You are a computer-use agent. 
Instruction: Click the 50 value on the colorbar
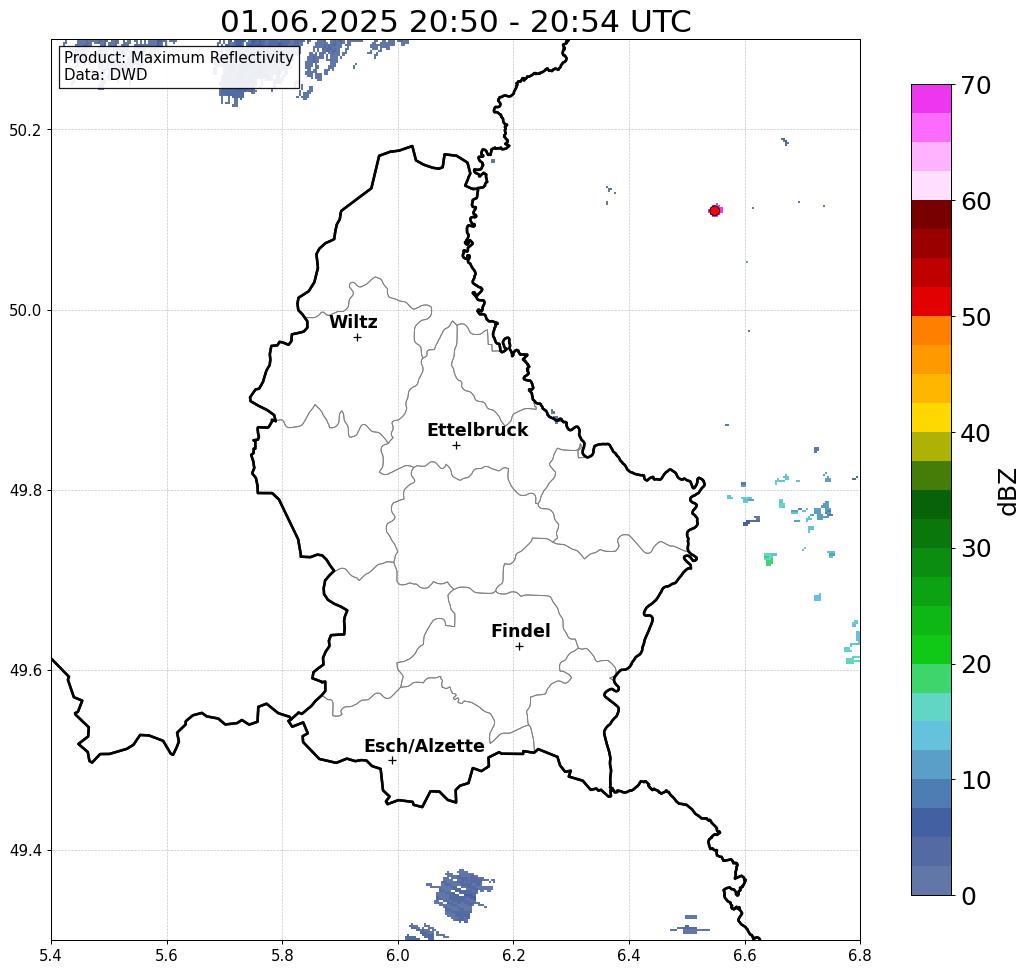click(976, 317)
